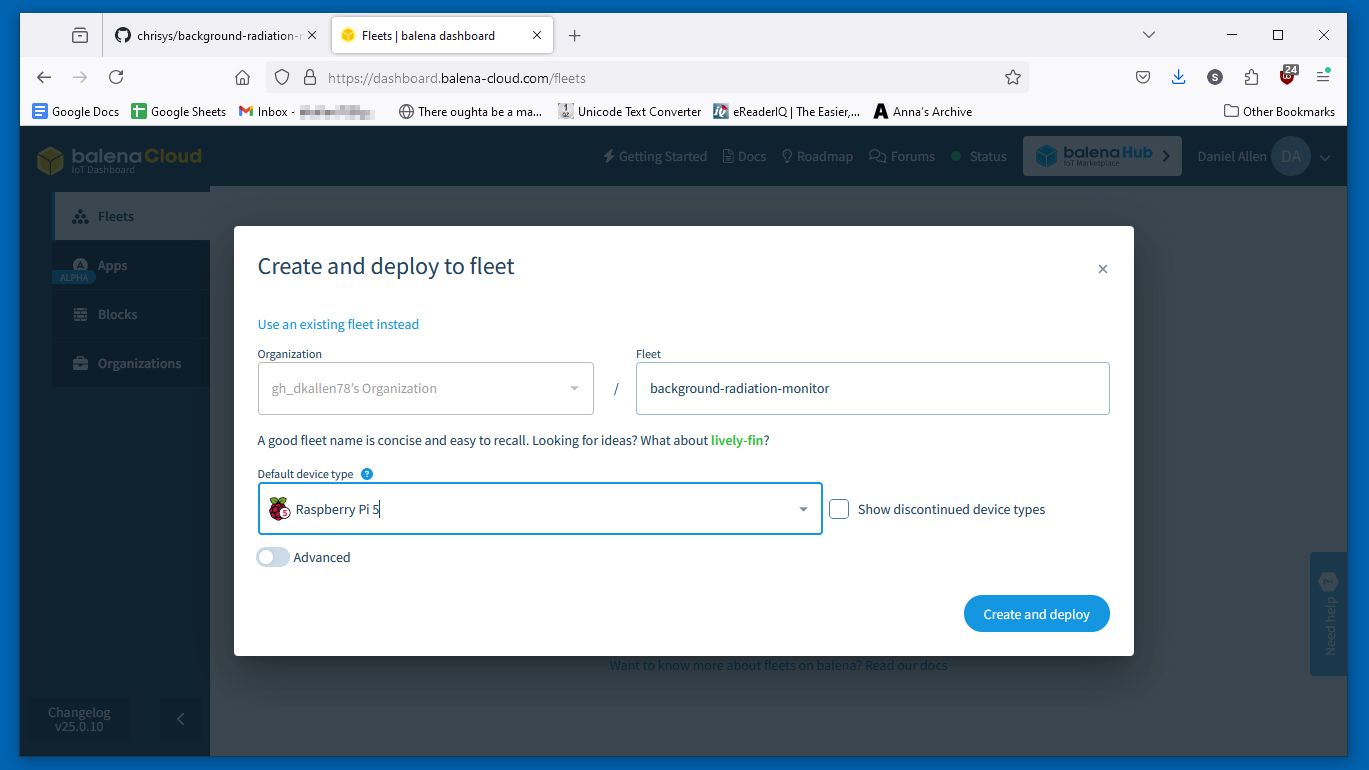Open balenaHub IoT Marketplace button
This screenshot has height=770, width=1369.
click(1102, 156)
